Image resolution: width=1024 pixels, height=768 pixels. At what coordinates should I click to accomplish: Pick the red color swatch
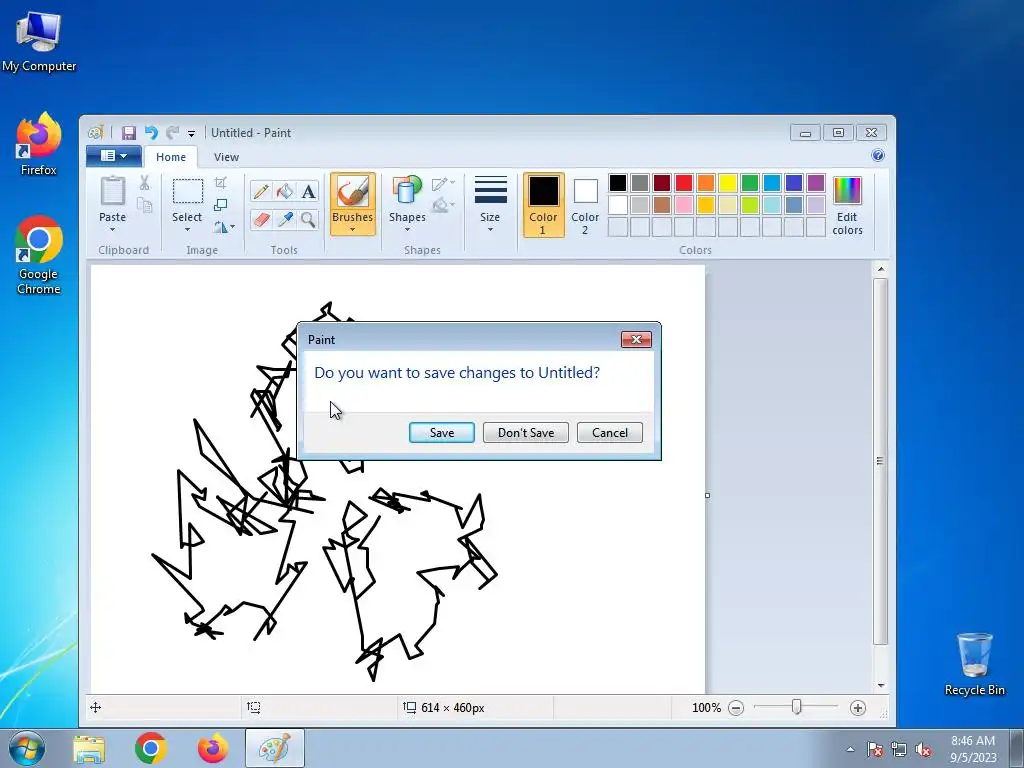coord(684,183)
